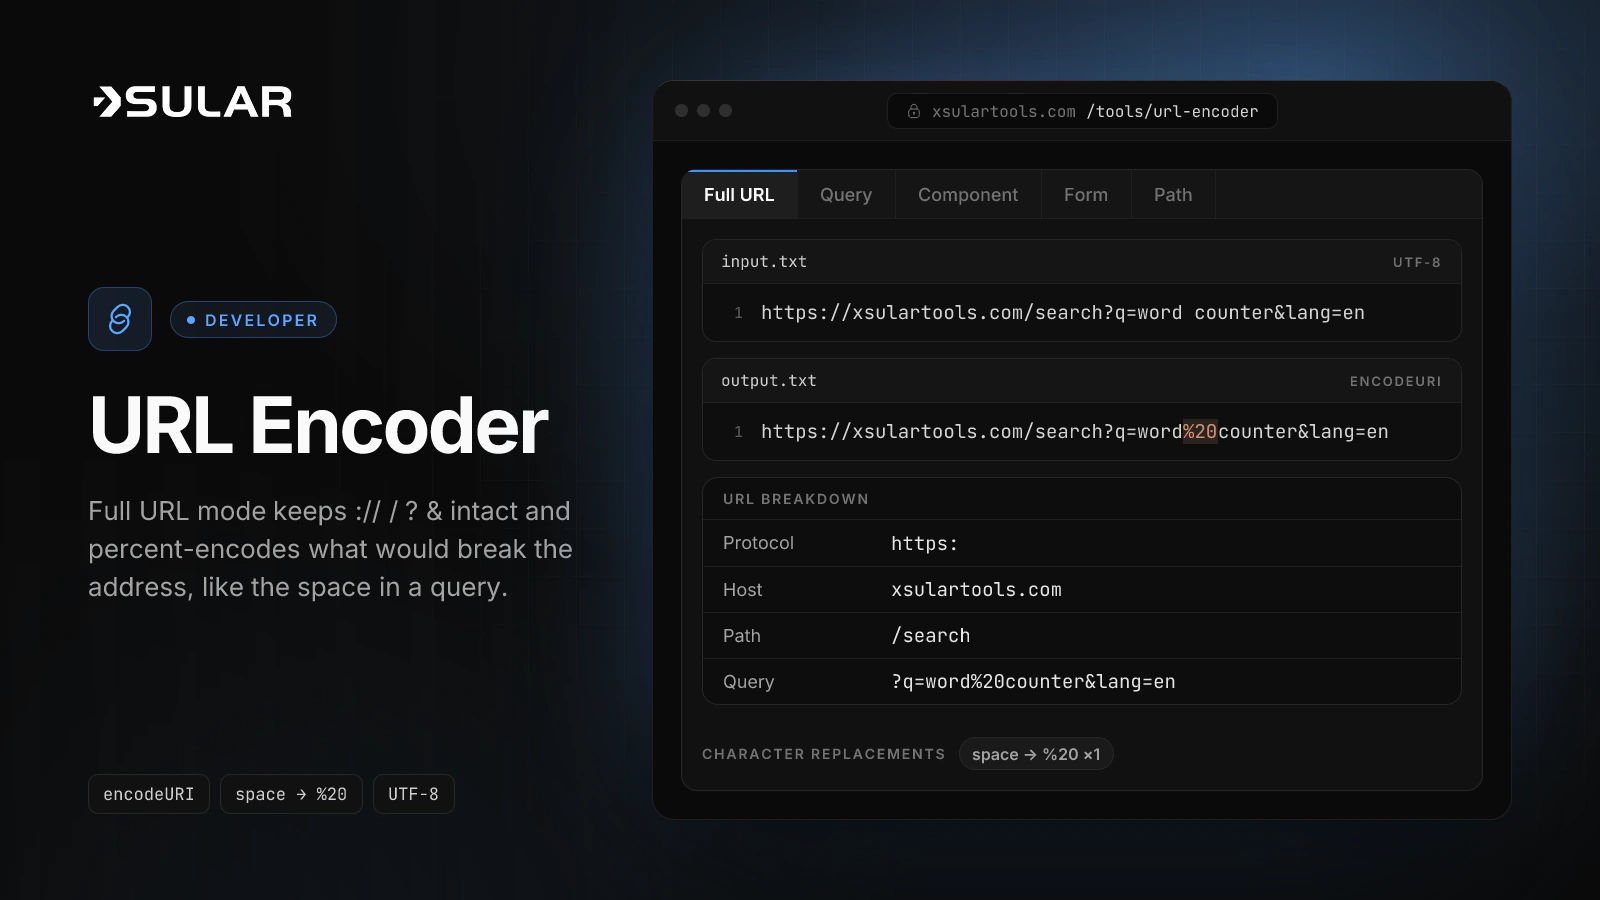Click the UTF-8 label in input header
This screenshot has height=900, width=1600.
tap(1417, 262)
